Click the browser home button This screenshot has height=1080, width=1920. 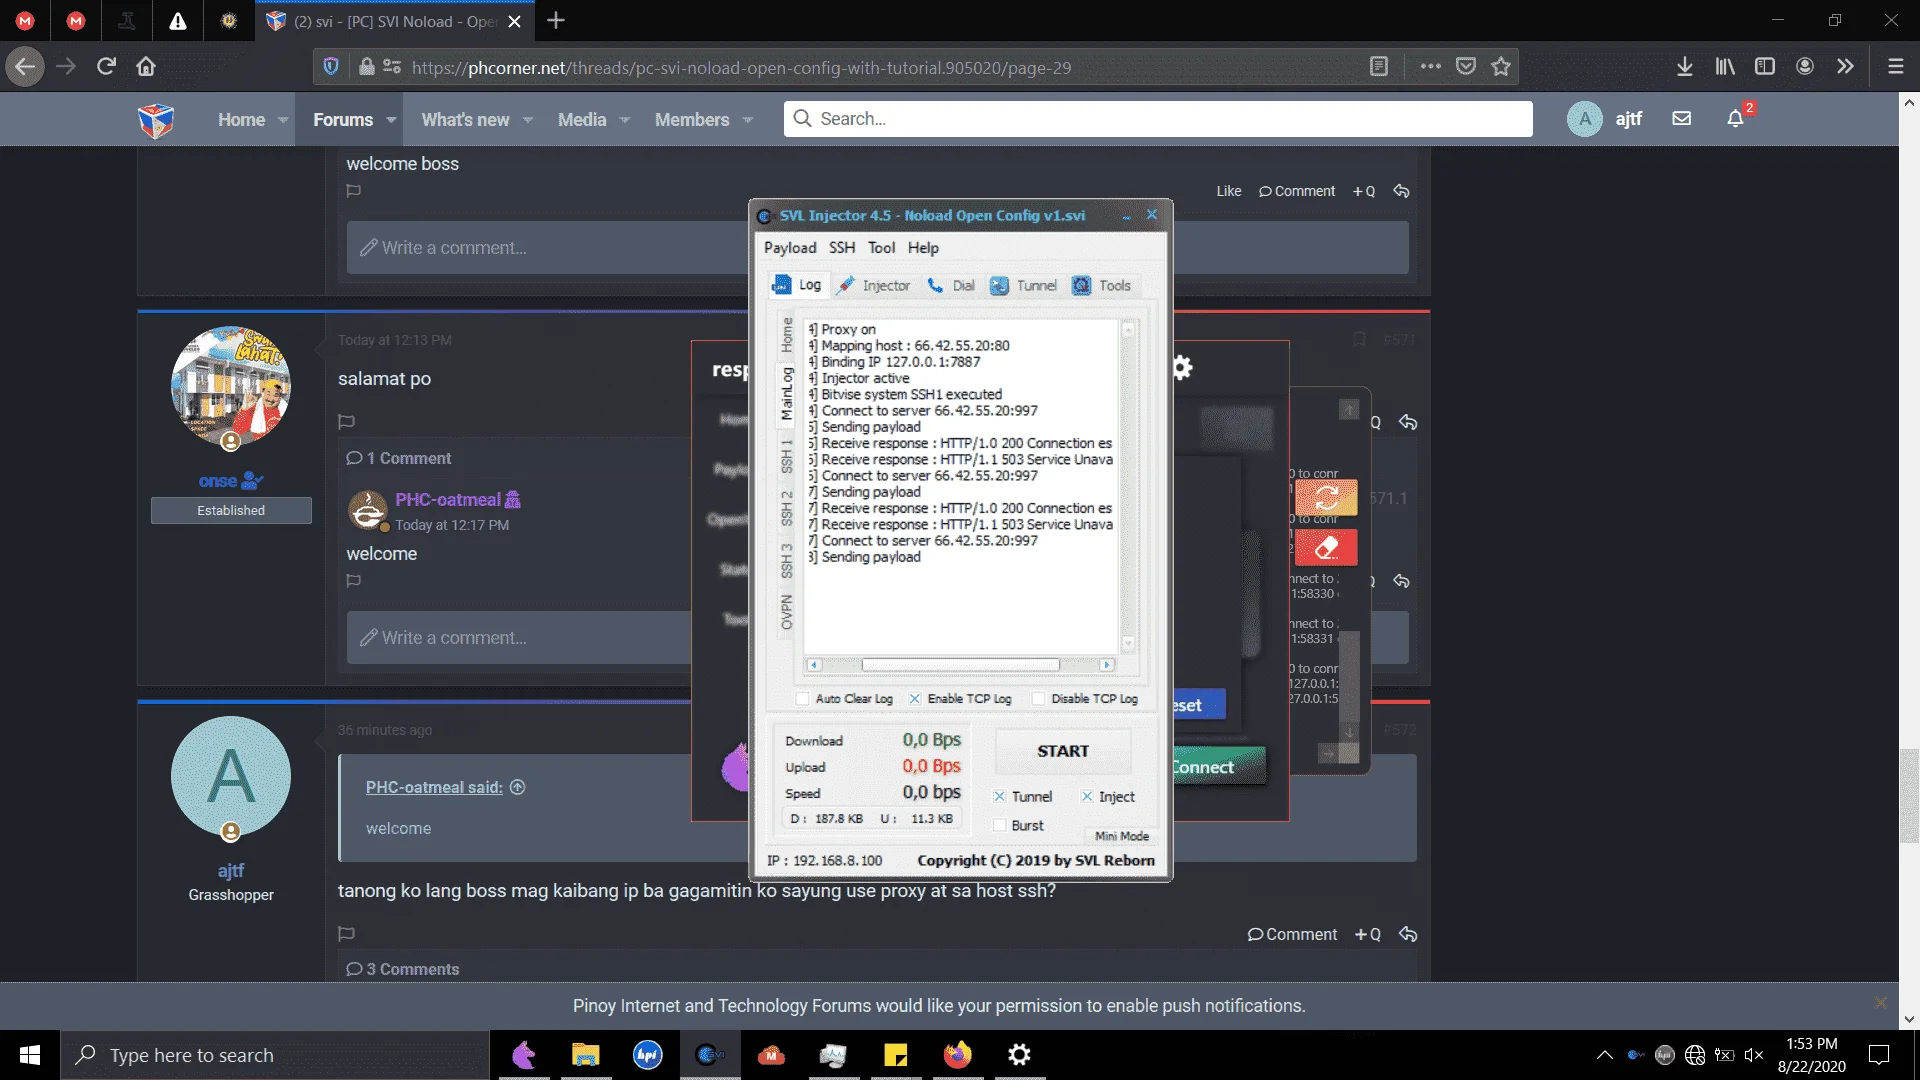146,67
